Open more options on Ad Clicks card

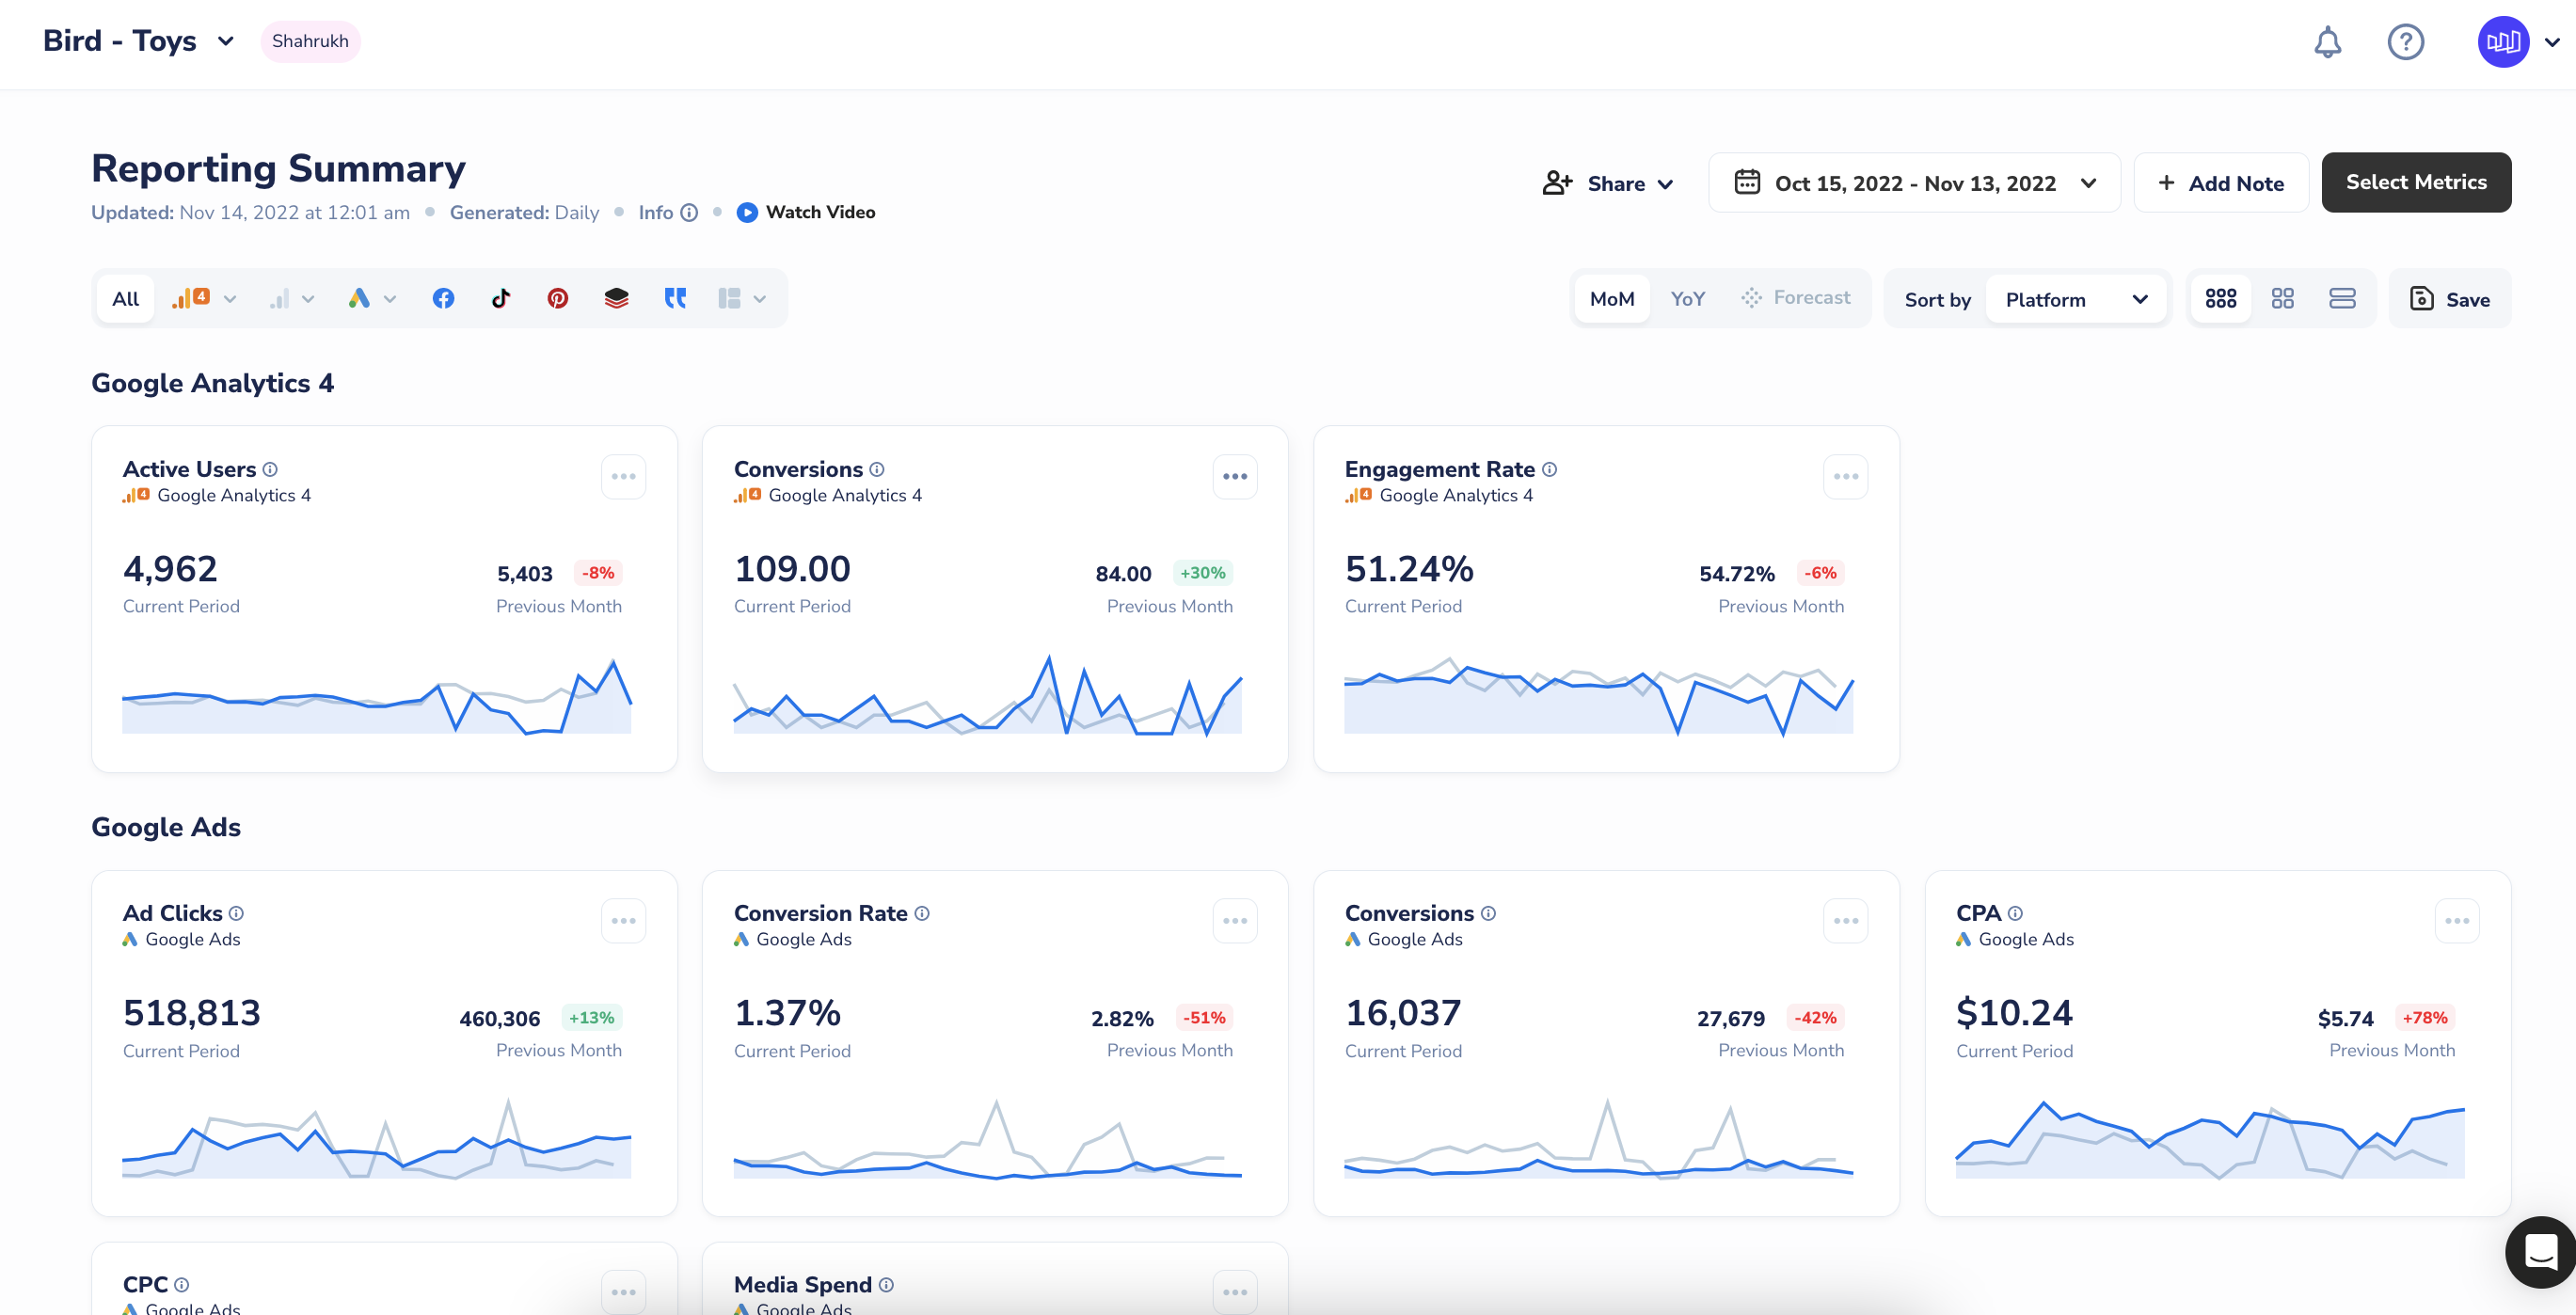click(x=624, y=921)
